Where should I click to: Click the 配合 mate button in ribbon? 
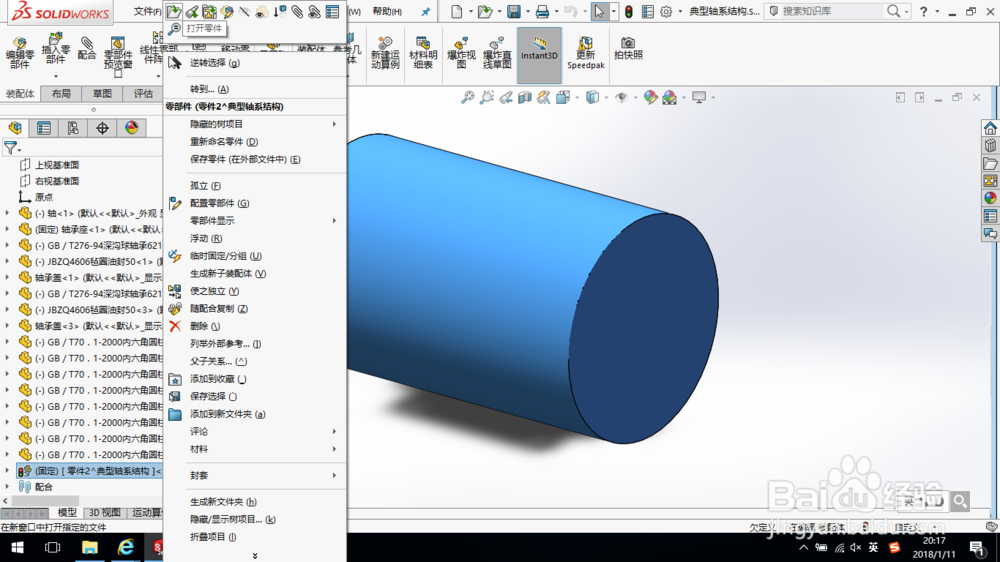[x=87, y=48]
